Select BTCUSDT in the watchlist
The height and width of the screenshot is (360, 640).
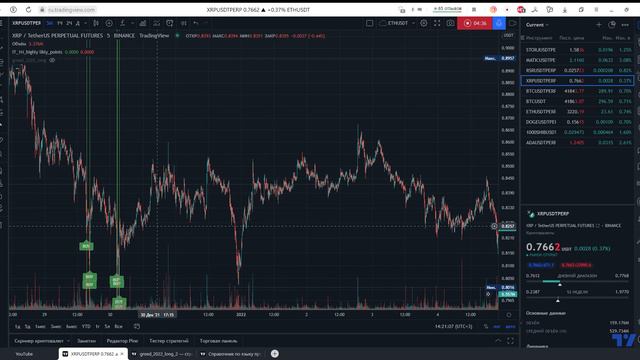tap(578, 101)
